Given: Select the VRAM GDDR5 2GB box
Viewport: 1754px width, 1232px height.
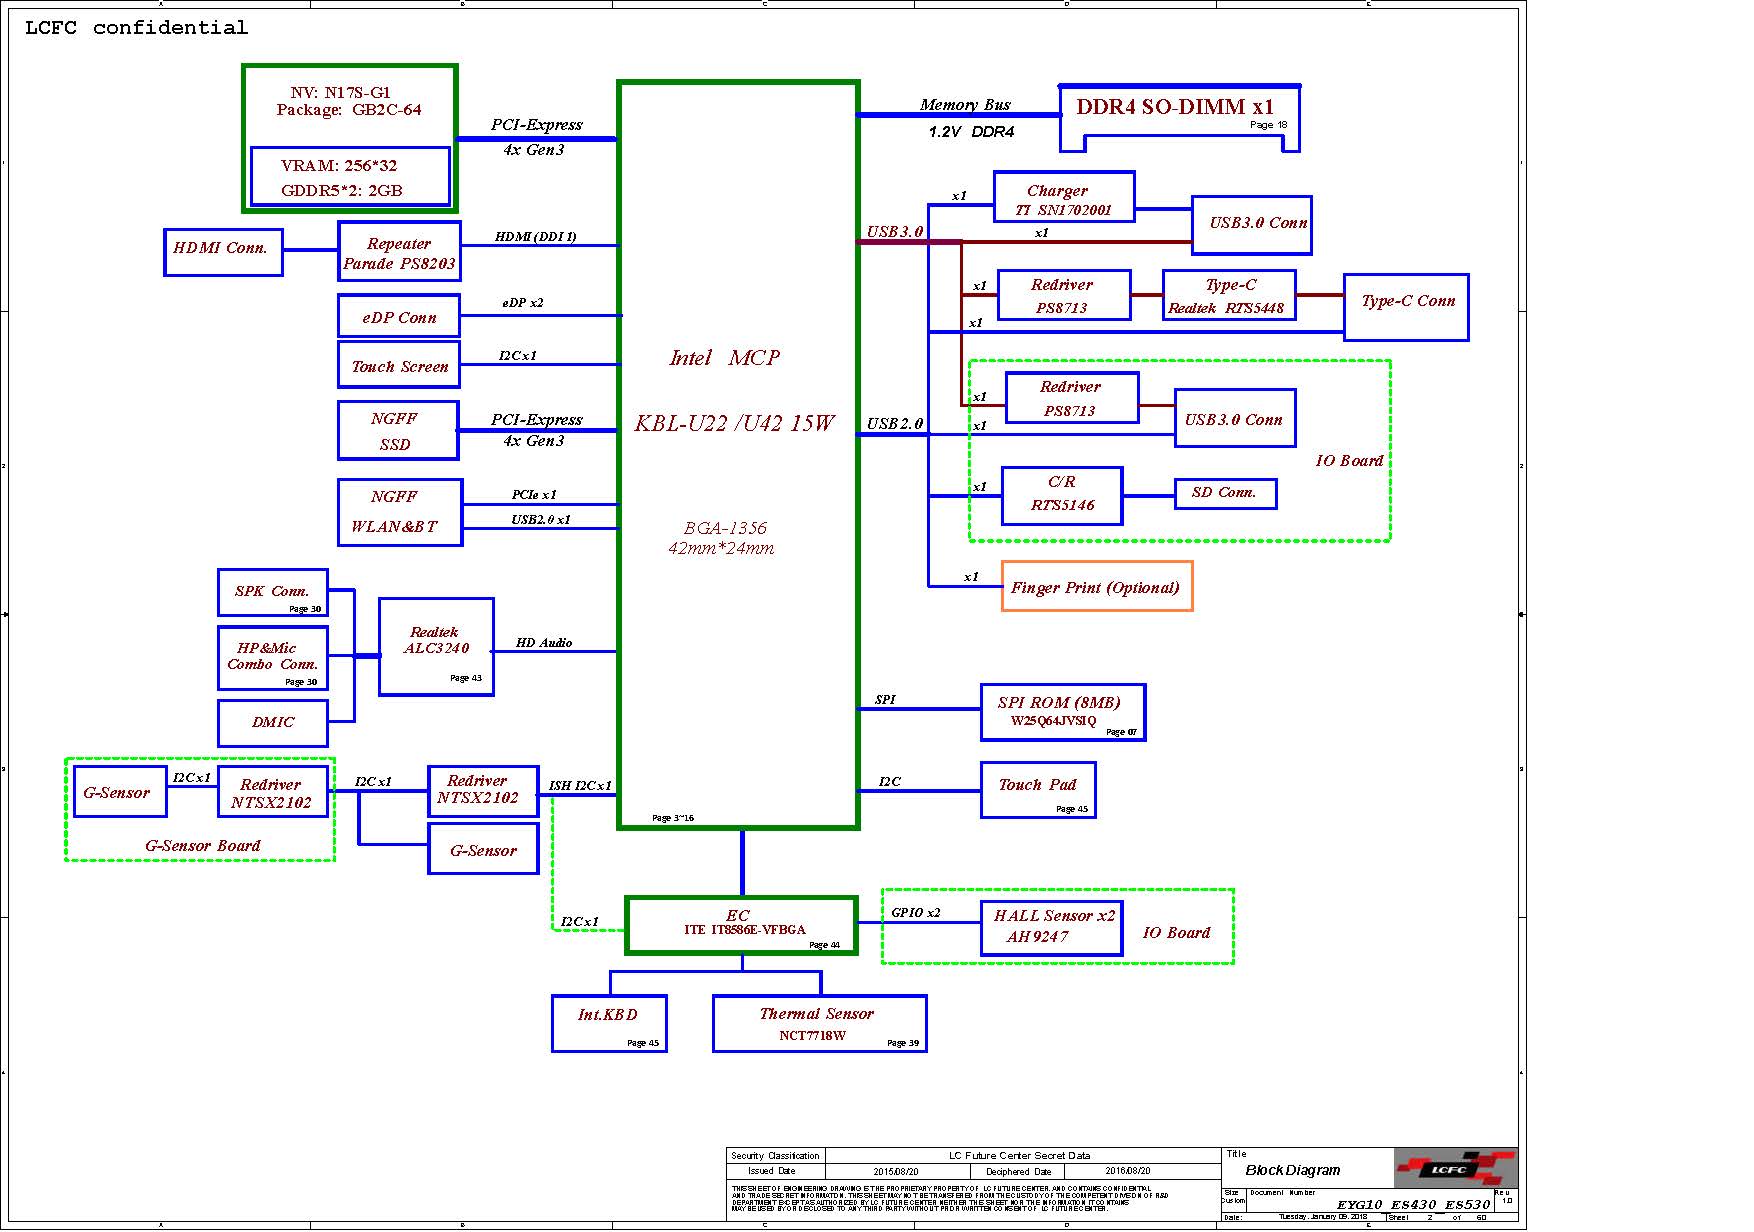Looking at the screenshot, I should pos(350,177).
